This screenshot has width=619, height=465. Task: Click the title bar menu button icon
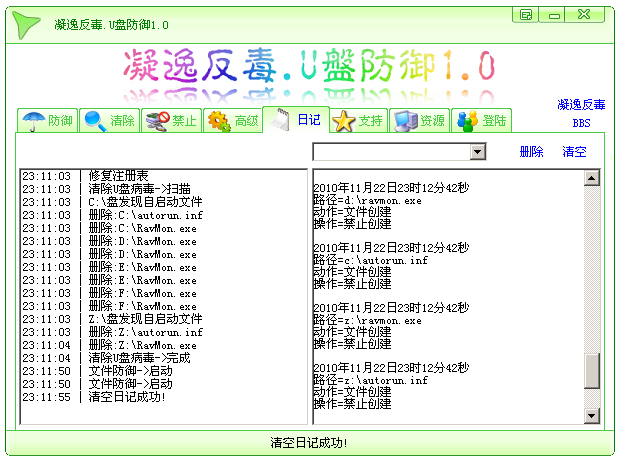526,15
